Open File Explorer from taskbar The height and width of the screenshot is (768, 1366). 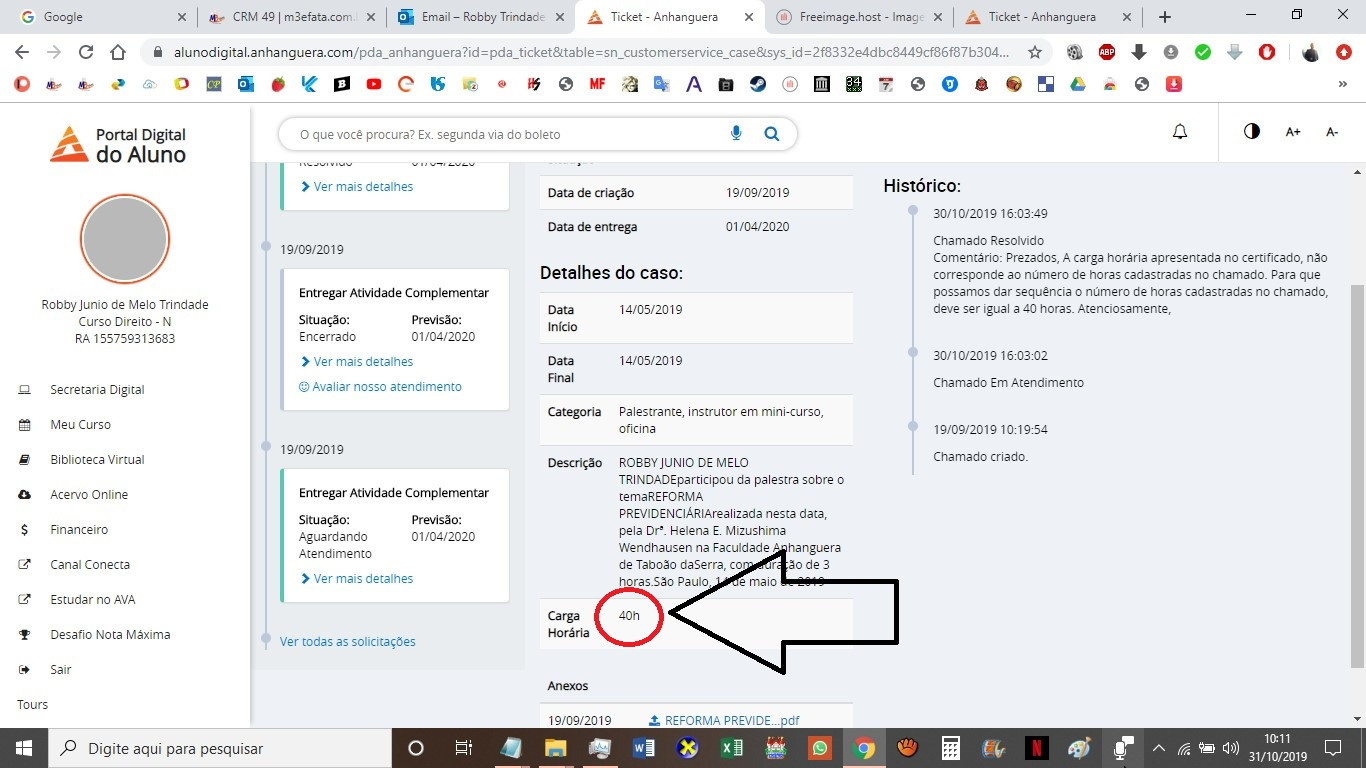[x=555, y=748]
